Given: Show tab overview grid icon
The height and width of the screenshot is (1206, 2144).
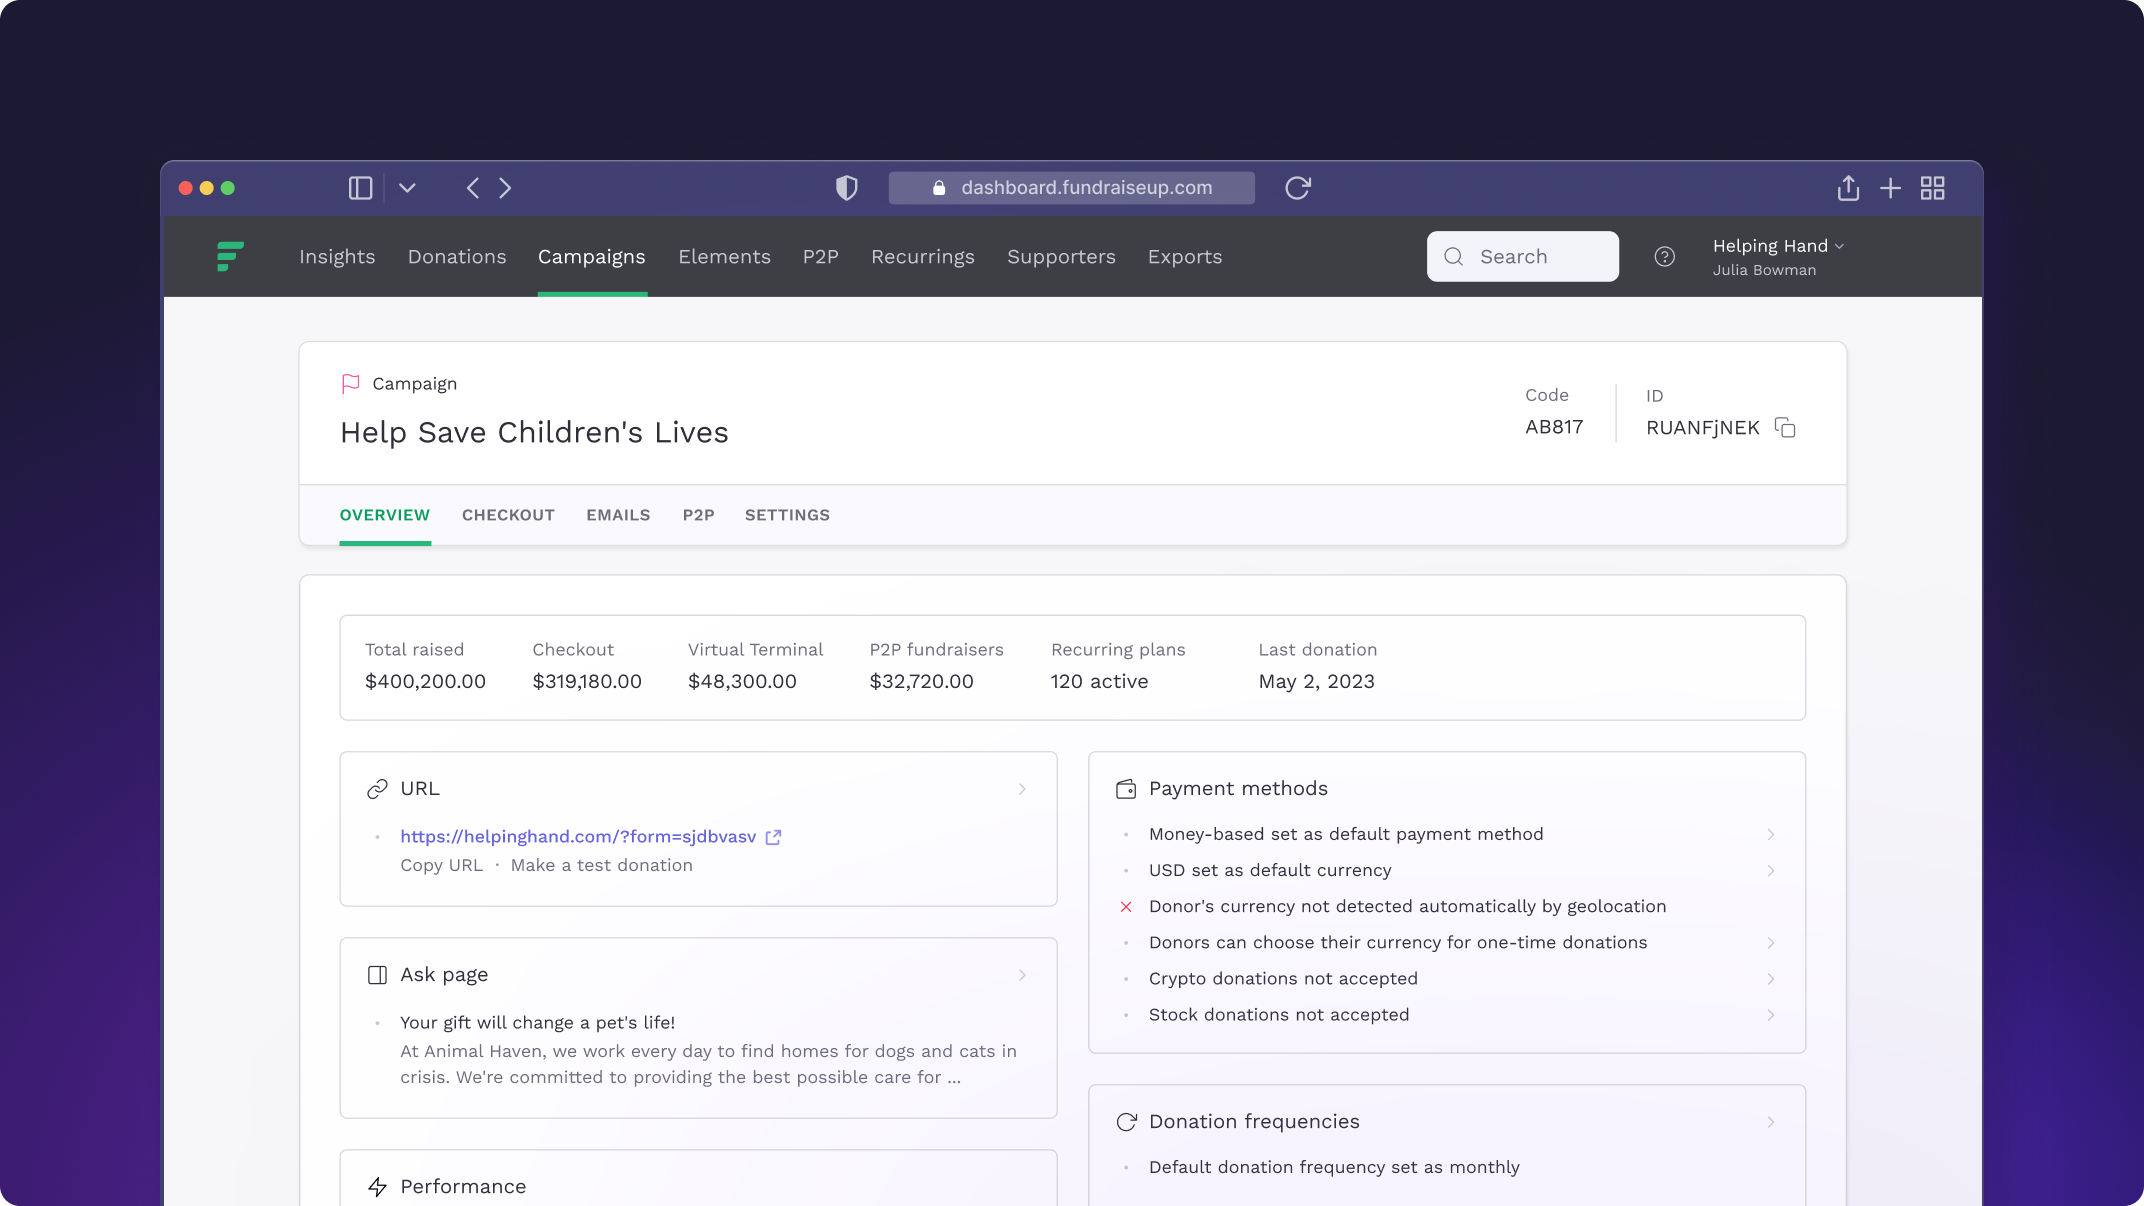Looking at the screenshot, I should pos(1932,188).
